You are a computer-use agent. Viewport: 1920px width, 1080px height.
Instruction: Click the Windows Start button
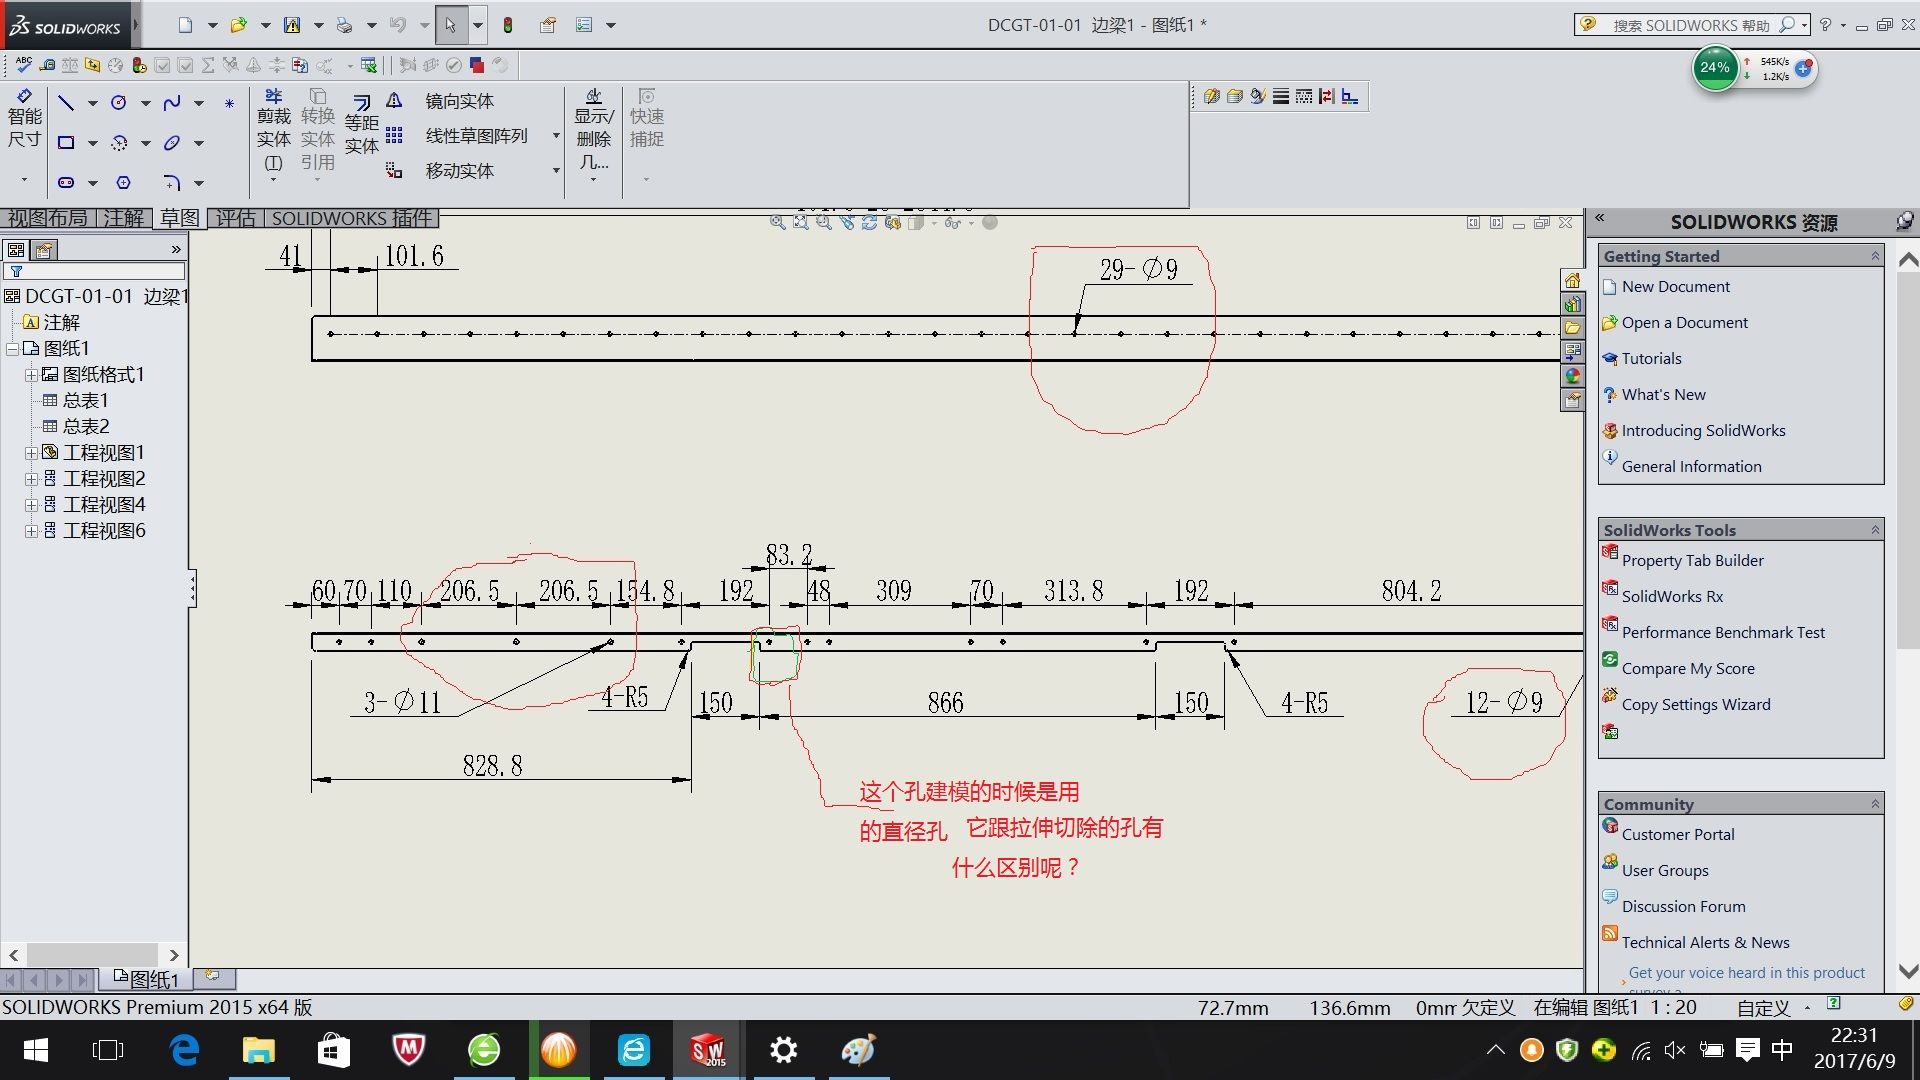tap(35, 1050)
